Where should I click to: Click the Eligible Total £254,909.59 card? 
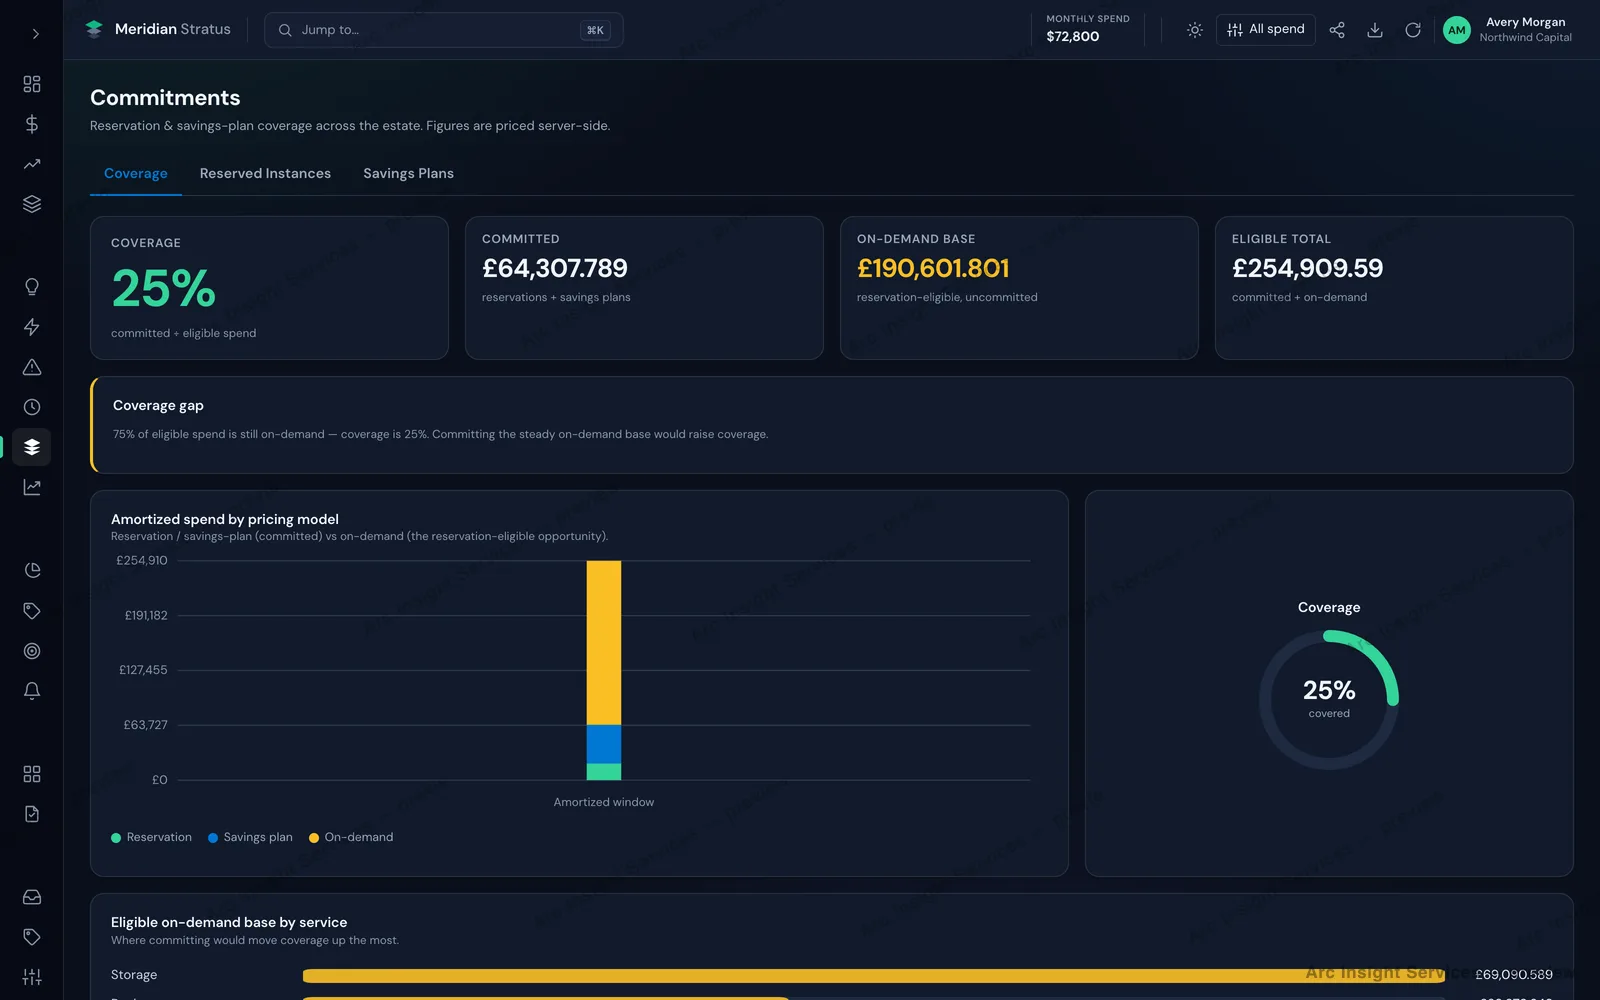(x=1394, y=288)
